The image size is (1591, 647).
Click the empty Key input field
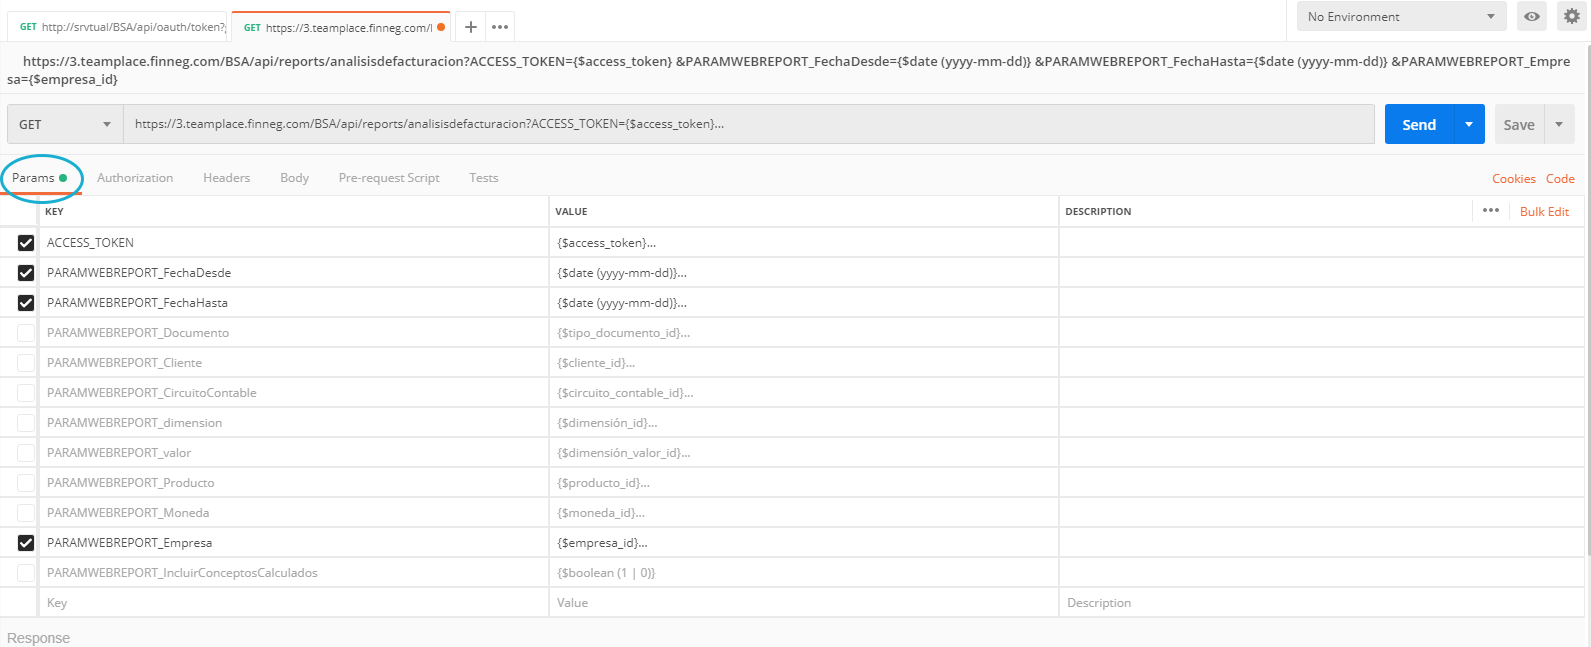[293, 603]
